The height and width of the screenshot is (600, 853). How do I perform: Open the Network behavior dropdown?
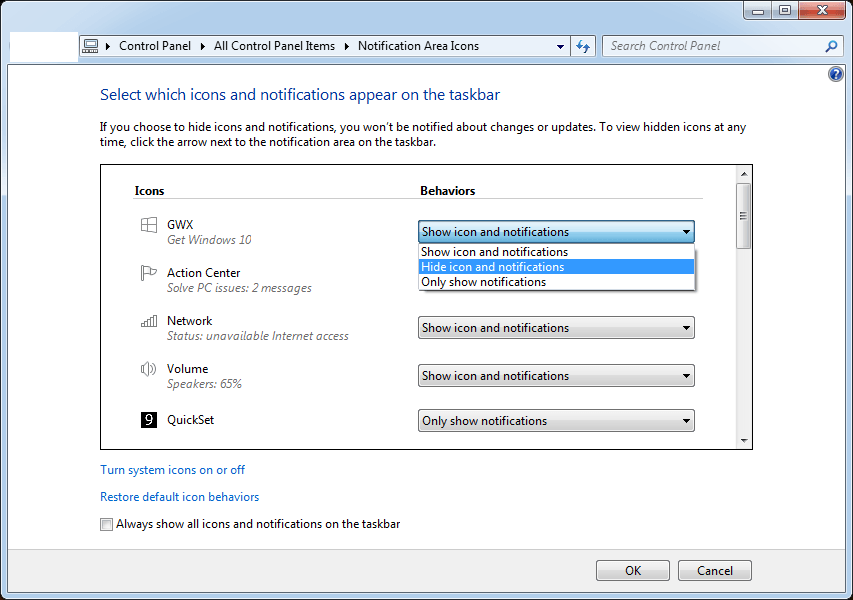point(686,327)
